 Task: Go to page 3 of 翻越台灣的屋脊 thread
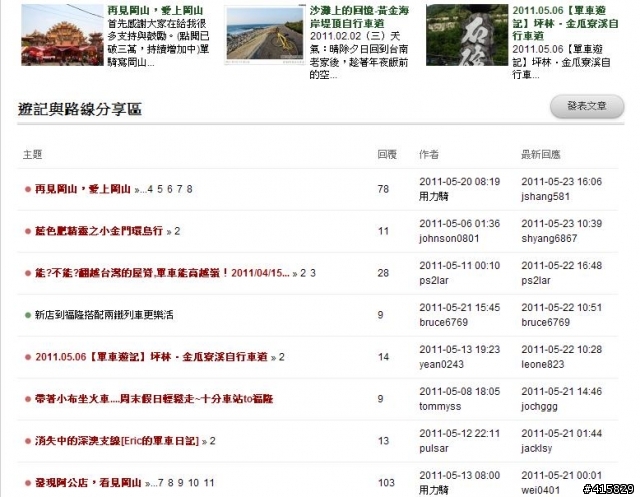pyautogui.click(x=313, y=273)
